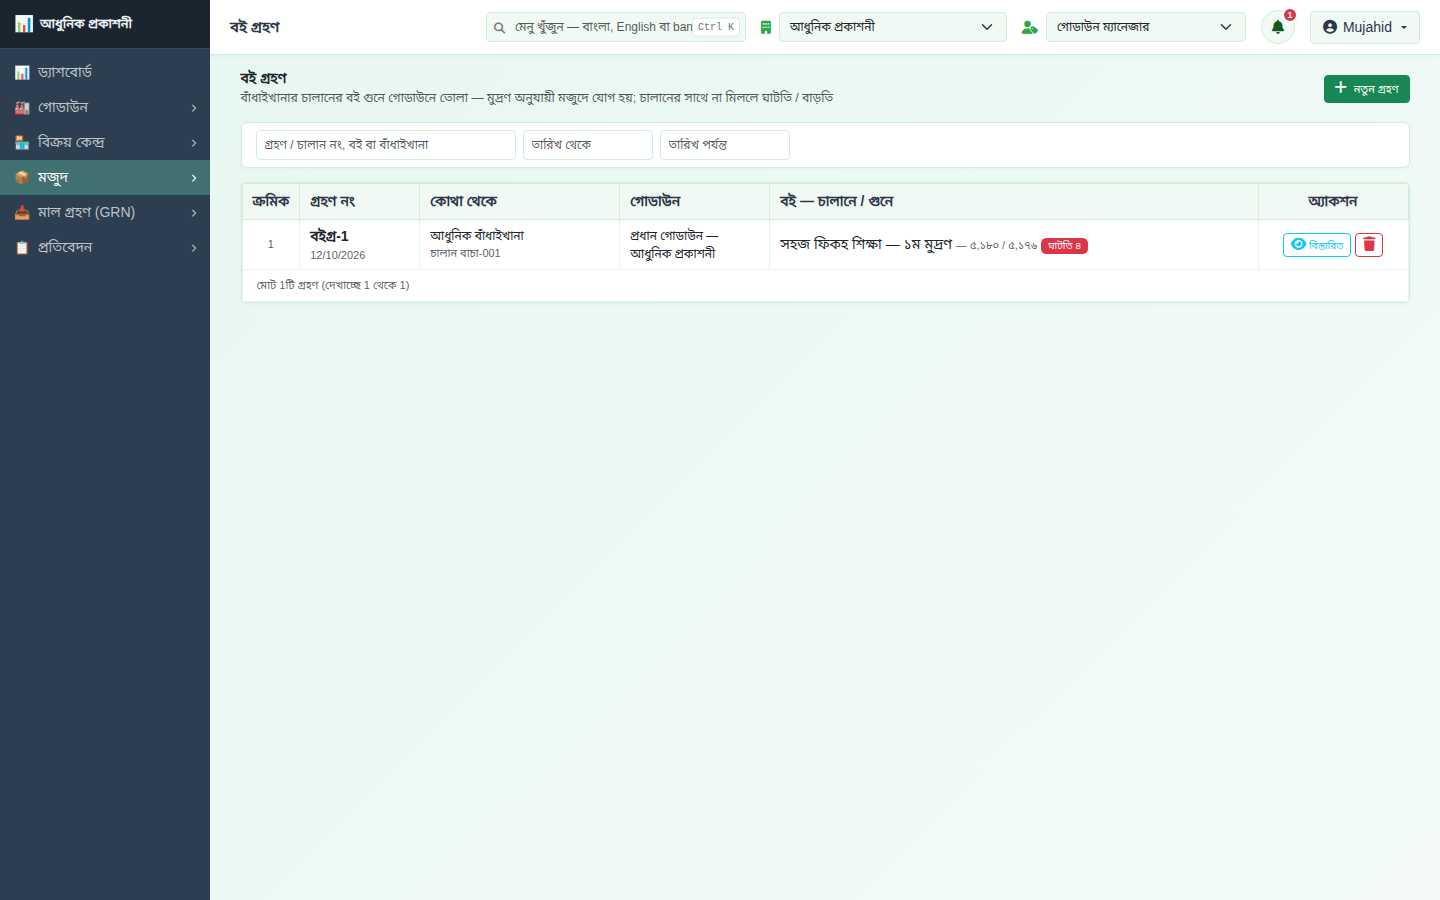Open notifications bell icon
Screen dimensions: 1440x900
(x=1278, y=27)
